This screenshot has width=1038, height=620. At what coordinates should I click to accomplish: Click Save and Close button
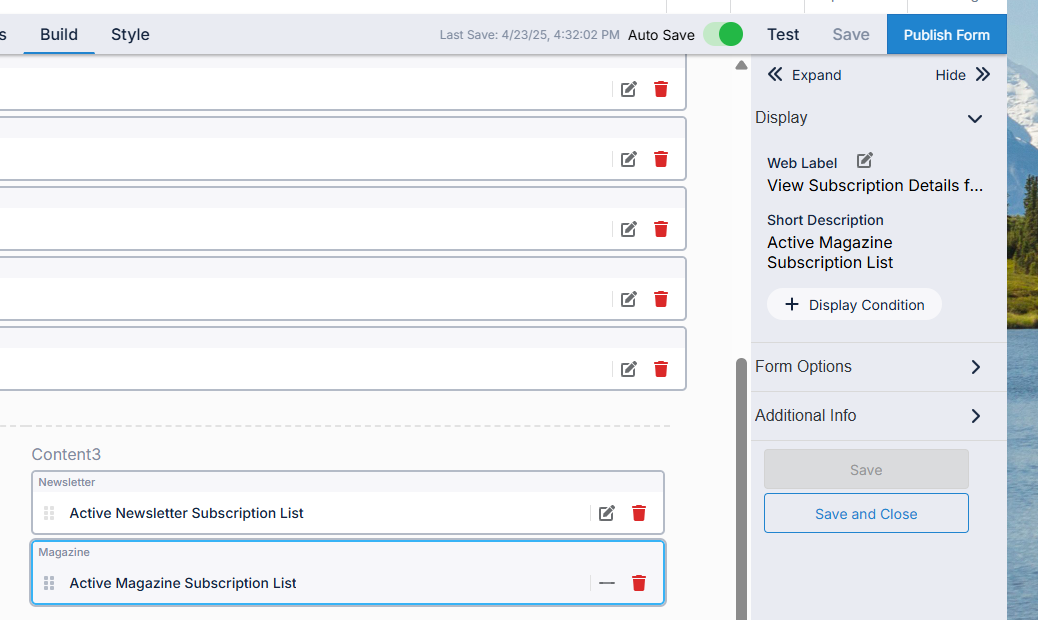866,514
